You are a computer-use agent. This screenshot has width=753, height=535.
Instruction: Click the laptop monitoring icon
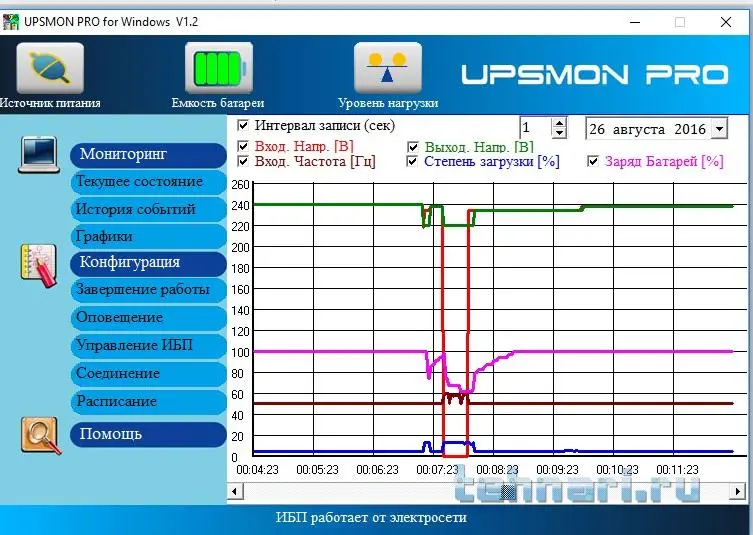pos(39,155)
